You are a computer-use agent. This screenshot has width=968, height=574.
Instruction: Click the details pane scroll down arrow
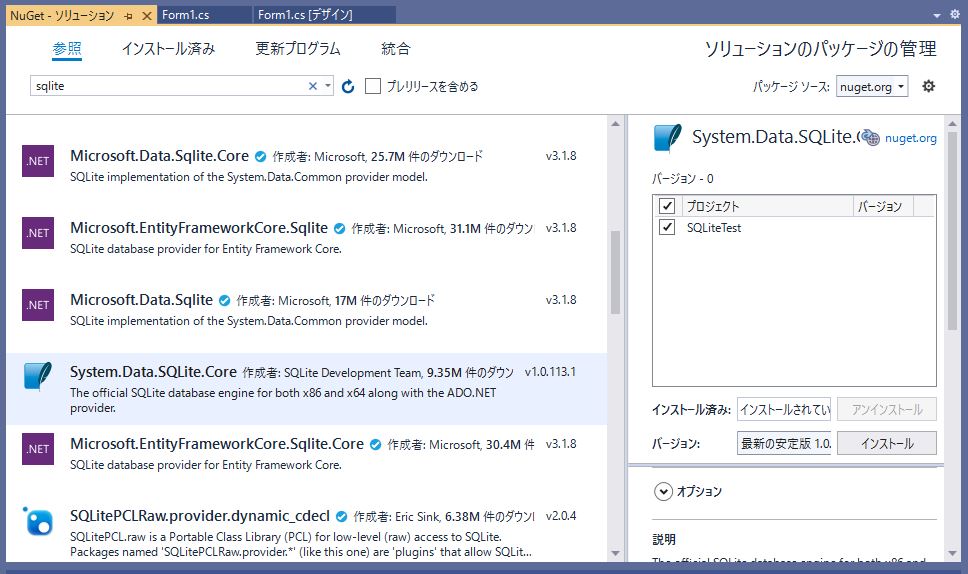[x=952, y=553]
